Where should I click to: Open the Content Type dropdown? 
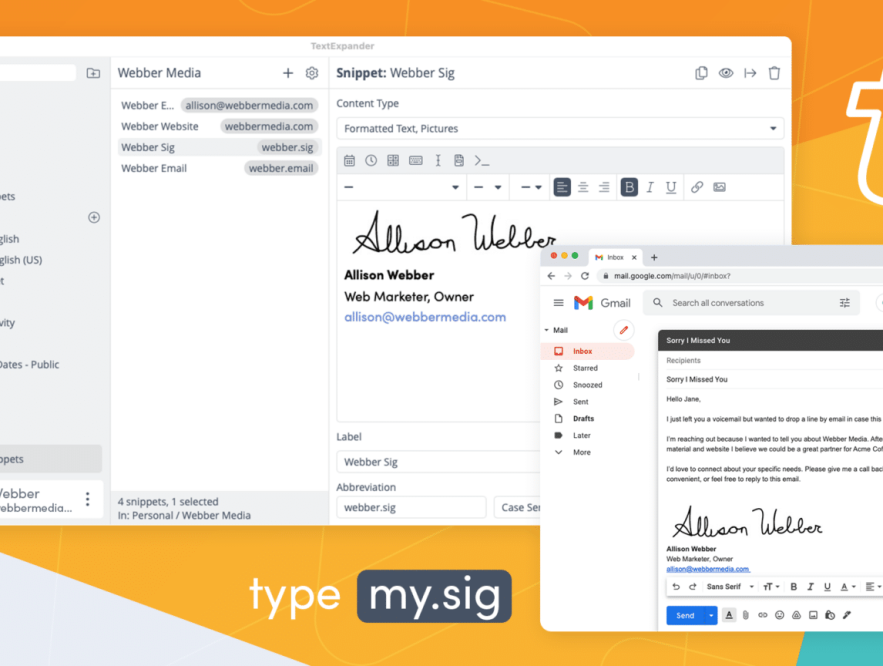tap(560, 128)
